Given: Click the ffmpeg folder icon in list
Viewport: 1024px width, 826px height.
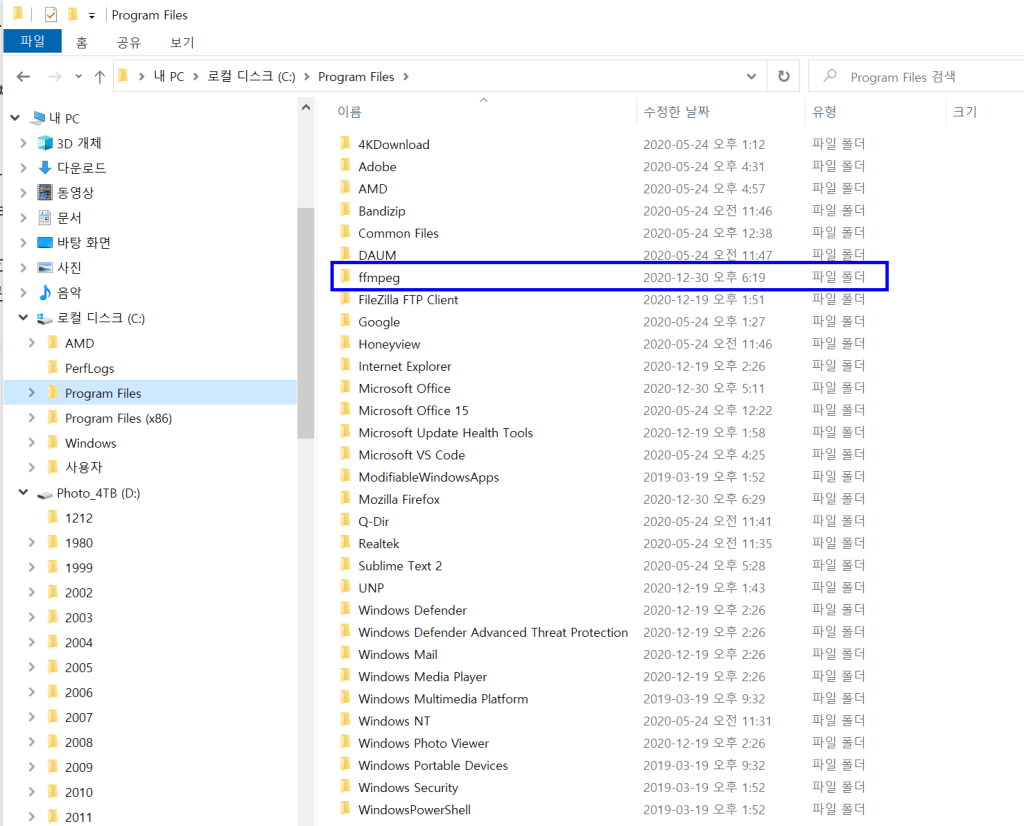Looking at the screenshot, I should click(344, 277).
